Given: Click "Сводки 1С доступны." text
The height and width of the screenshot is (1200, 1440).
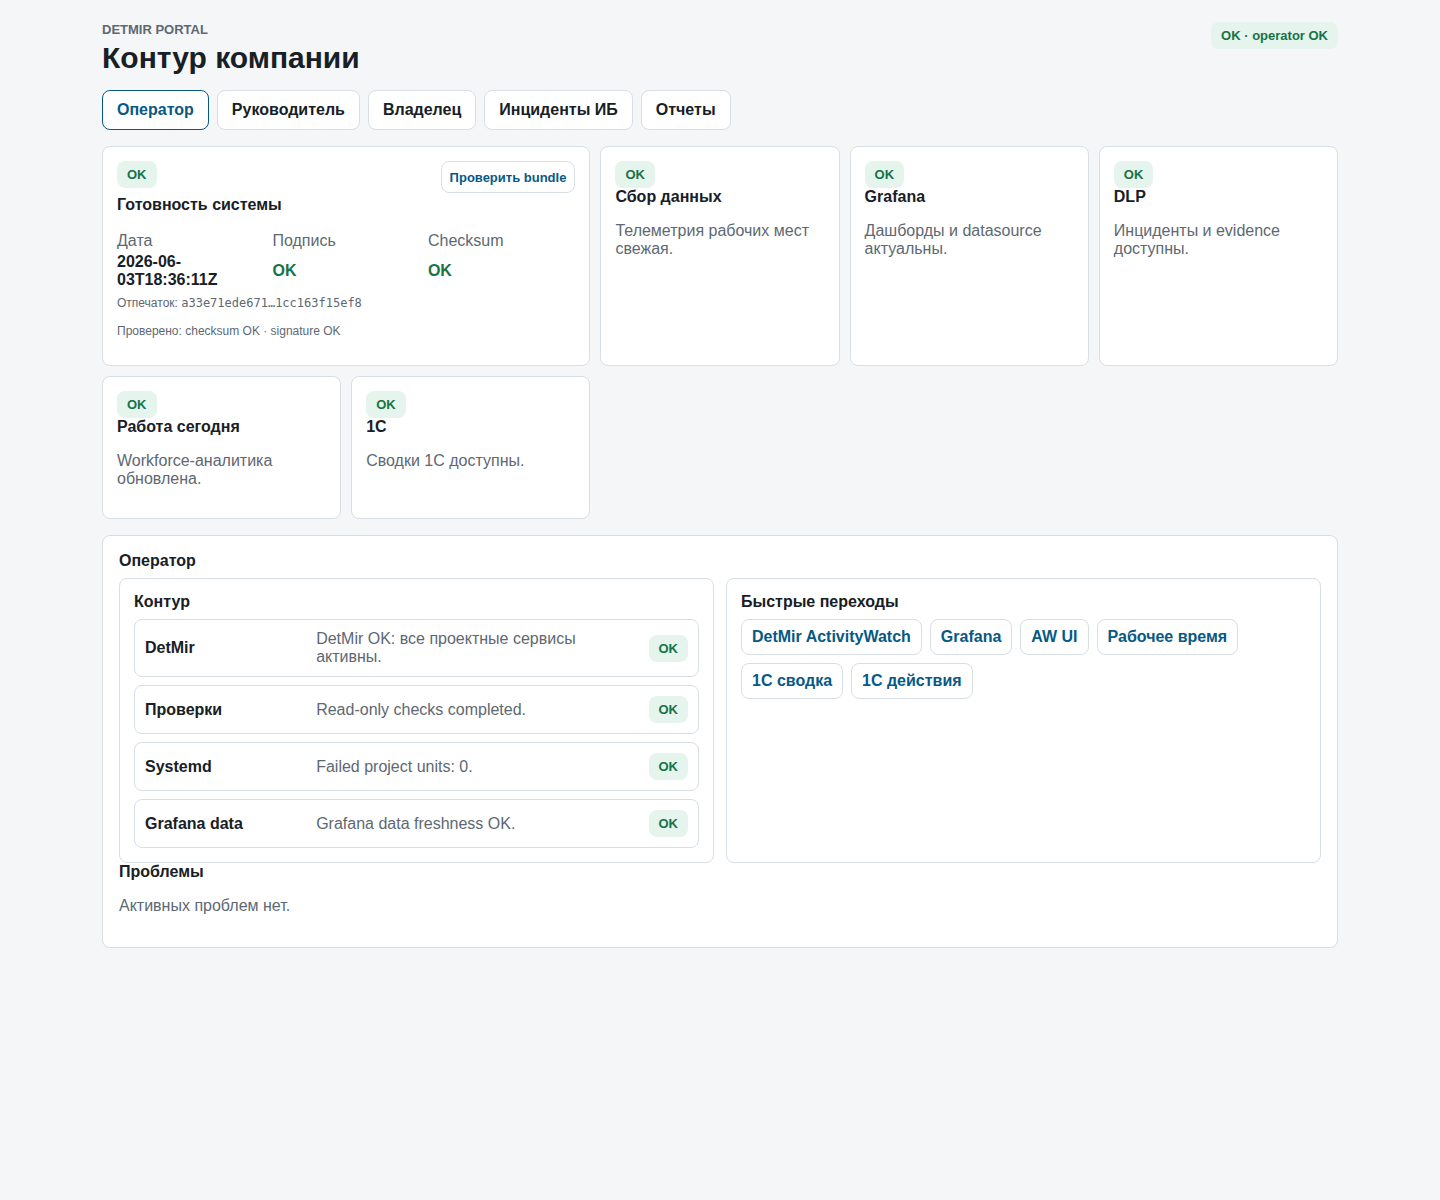Looking at the screenshot, I should (445, 461).
